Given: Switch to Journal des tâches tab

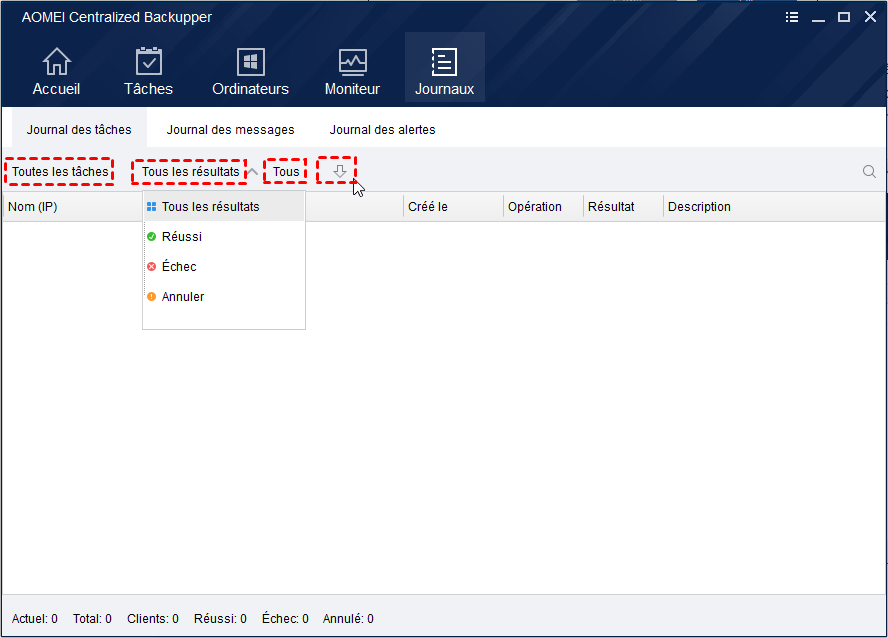Looking at the screenshot, I should [79, 130].
